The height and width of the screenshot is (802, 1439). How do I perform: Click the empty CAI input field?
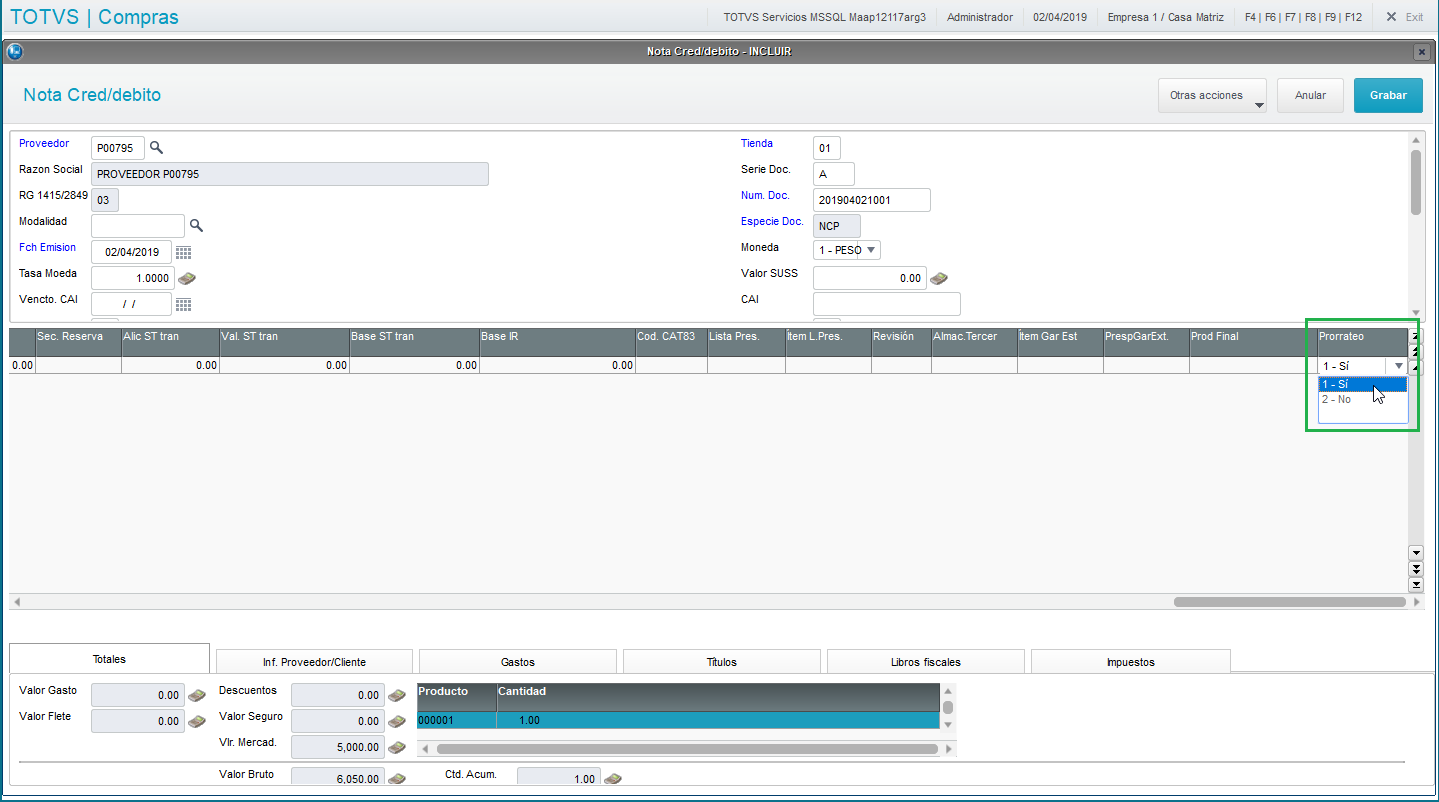point(887,304)
